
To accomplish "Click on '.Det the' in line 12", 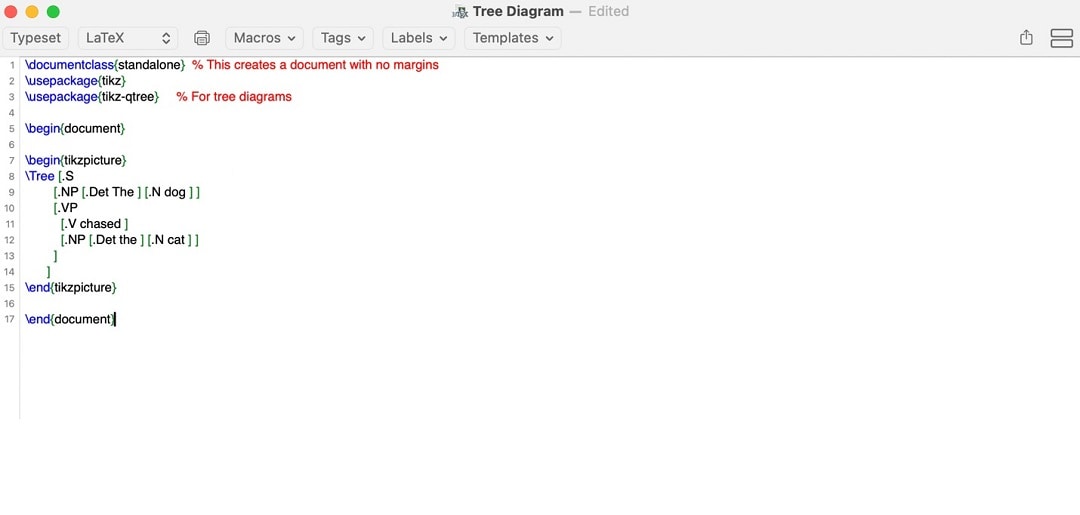I will [x=115, y=240].
